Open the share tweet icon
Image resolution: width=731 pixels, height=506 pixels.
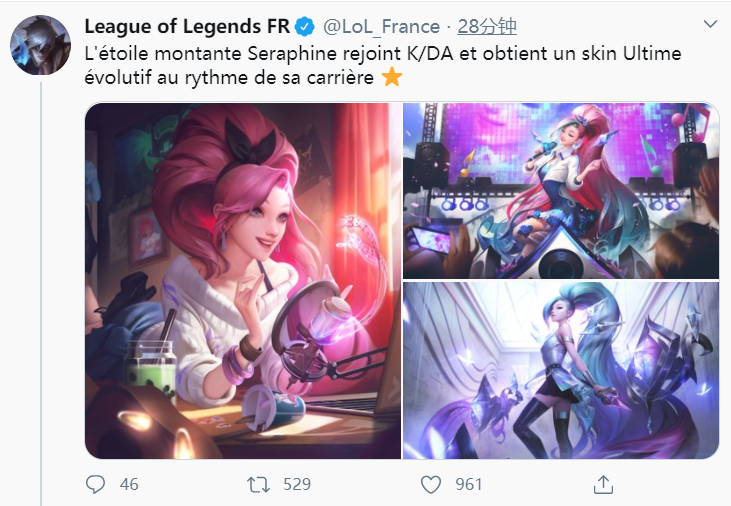603,484
